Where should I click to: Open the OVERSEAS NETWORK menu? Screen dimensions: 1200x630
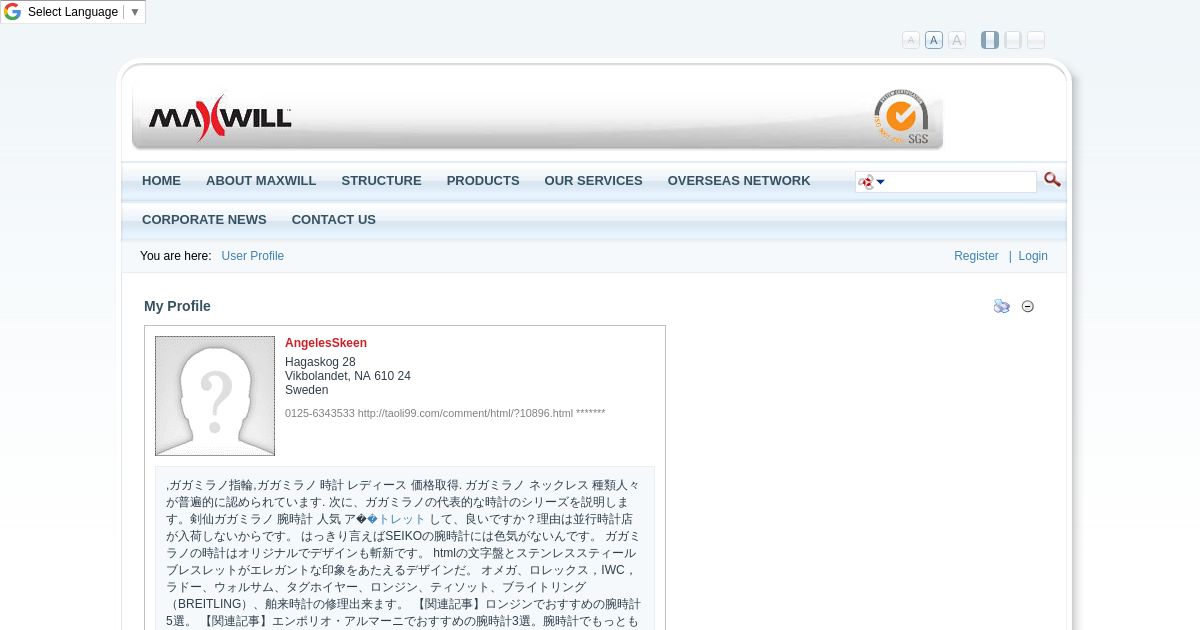pyautogui.click(x=739, y=181)
